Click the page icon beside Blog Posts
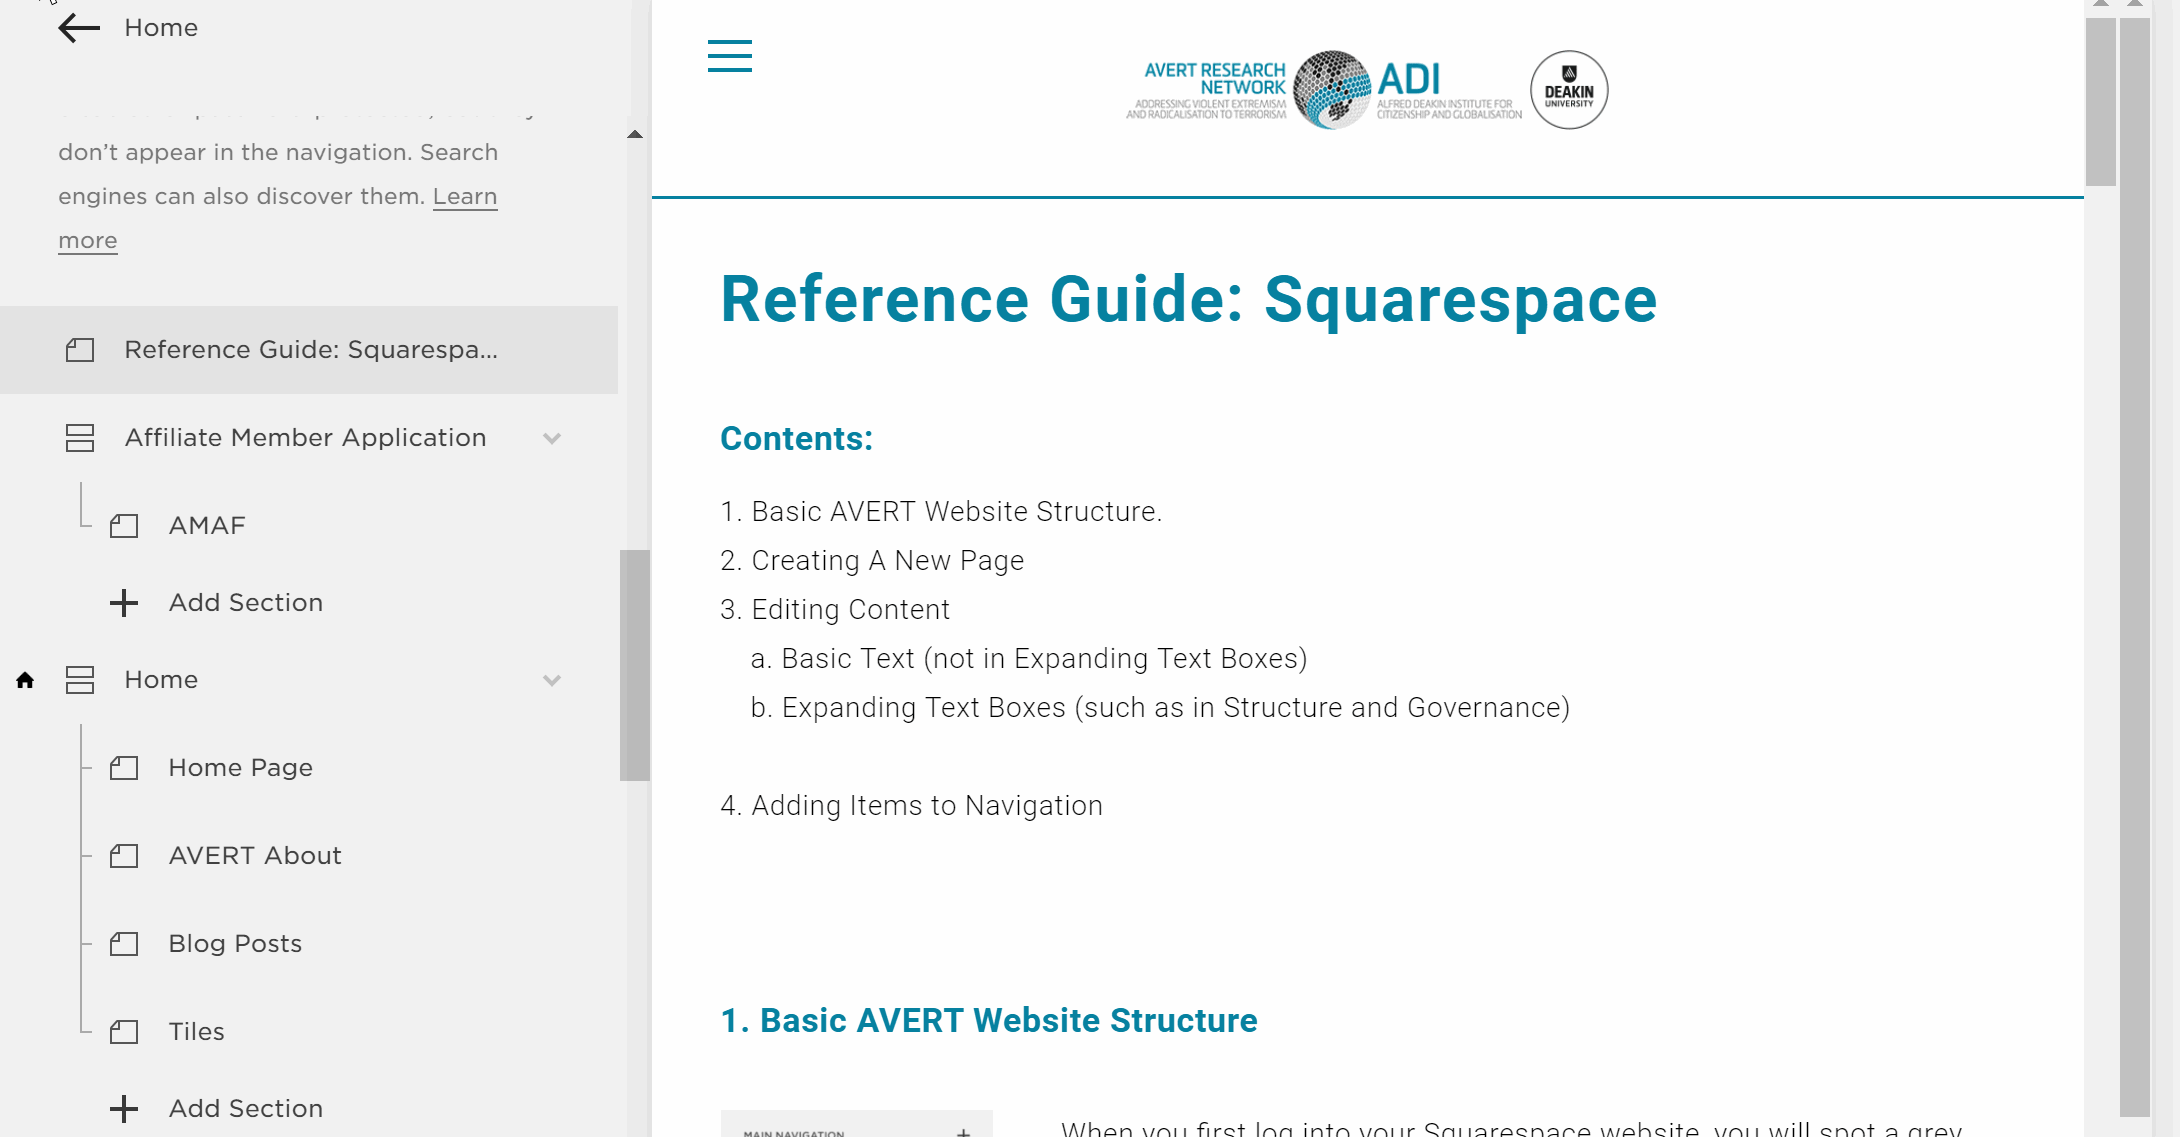Viewport: 2180px width, 1137px height. (x=124, y=944)
